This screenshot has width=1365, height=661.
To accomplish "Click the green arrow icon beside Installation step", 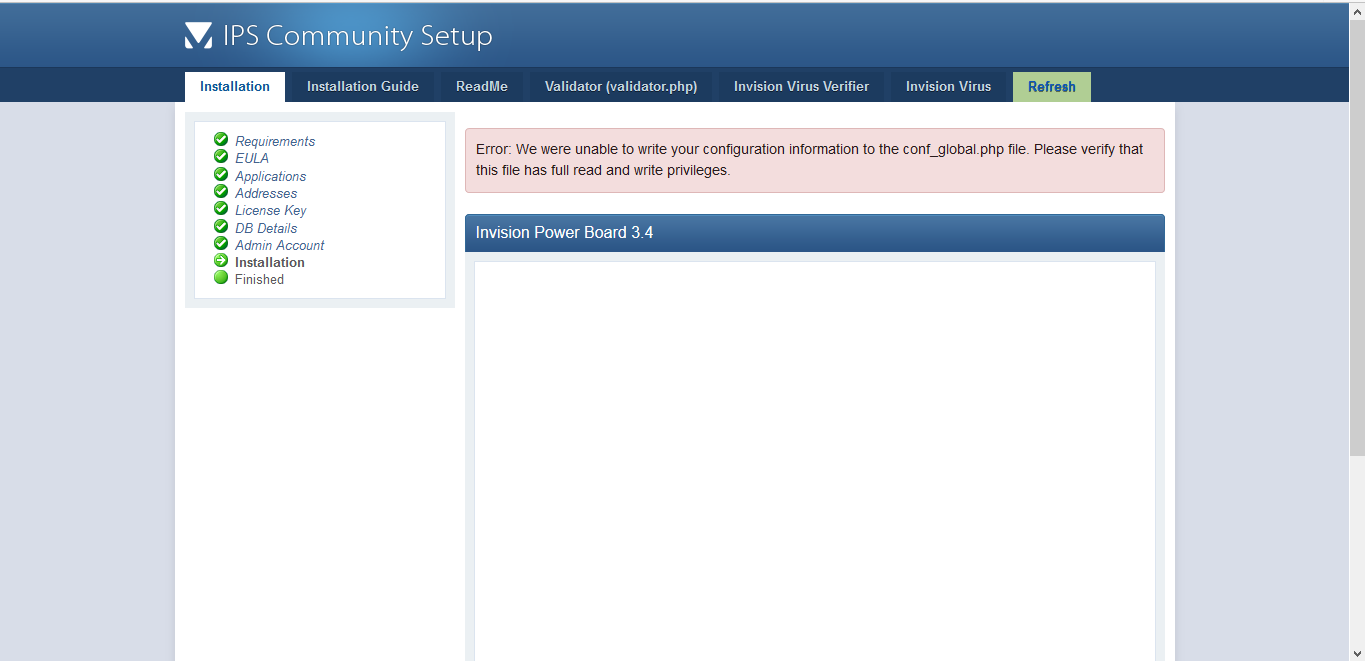I will pos(221,260).
